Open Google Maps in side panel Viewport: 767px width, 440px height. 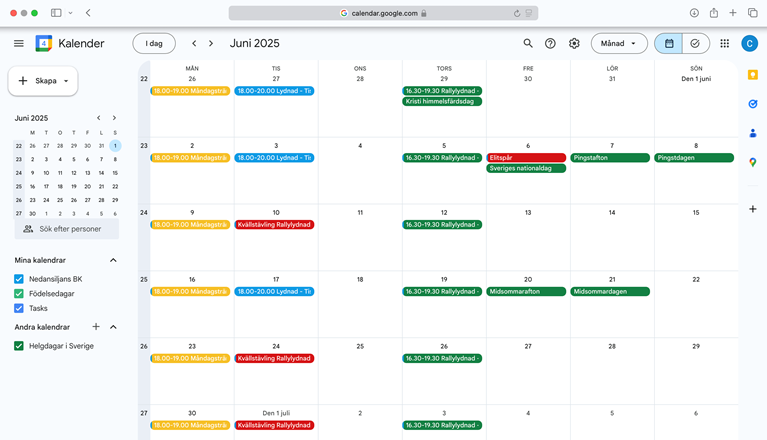click(752, 162)
